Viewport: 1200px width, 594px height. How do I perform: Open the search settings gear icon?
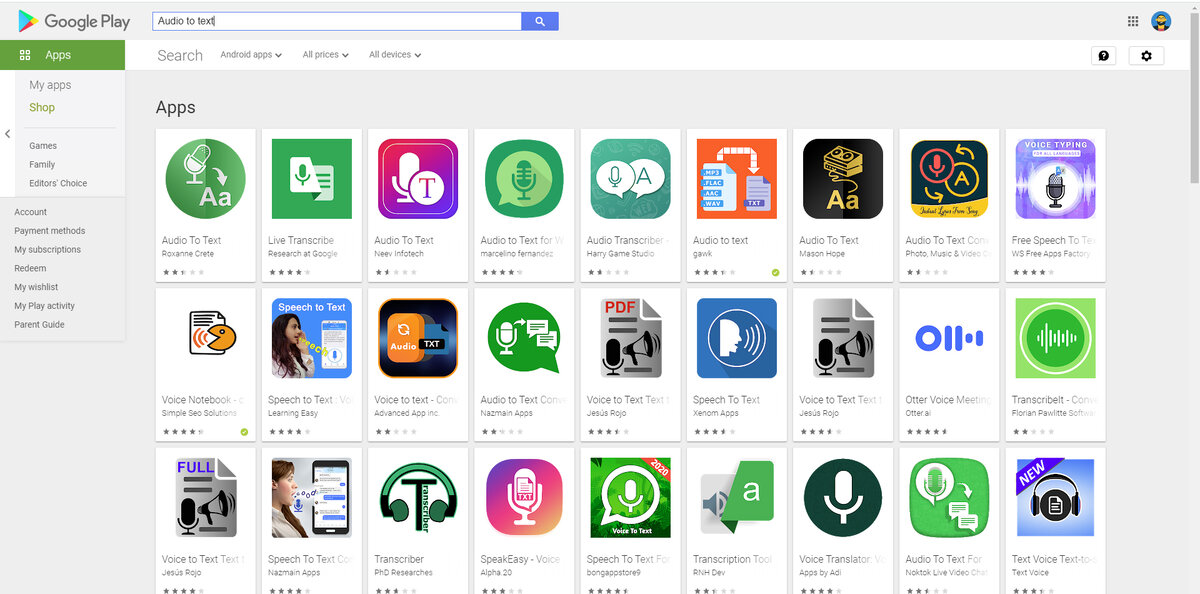click(x=1146, y=55)
